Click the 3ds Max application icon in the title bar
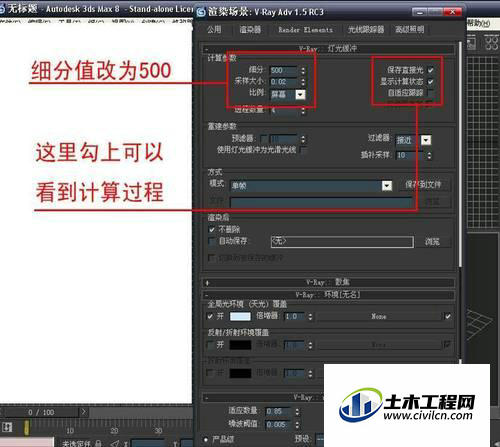 (x=2, y=8)
